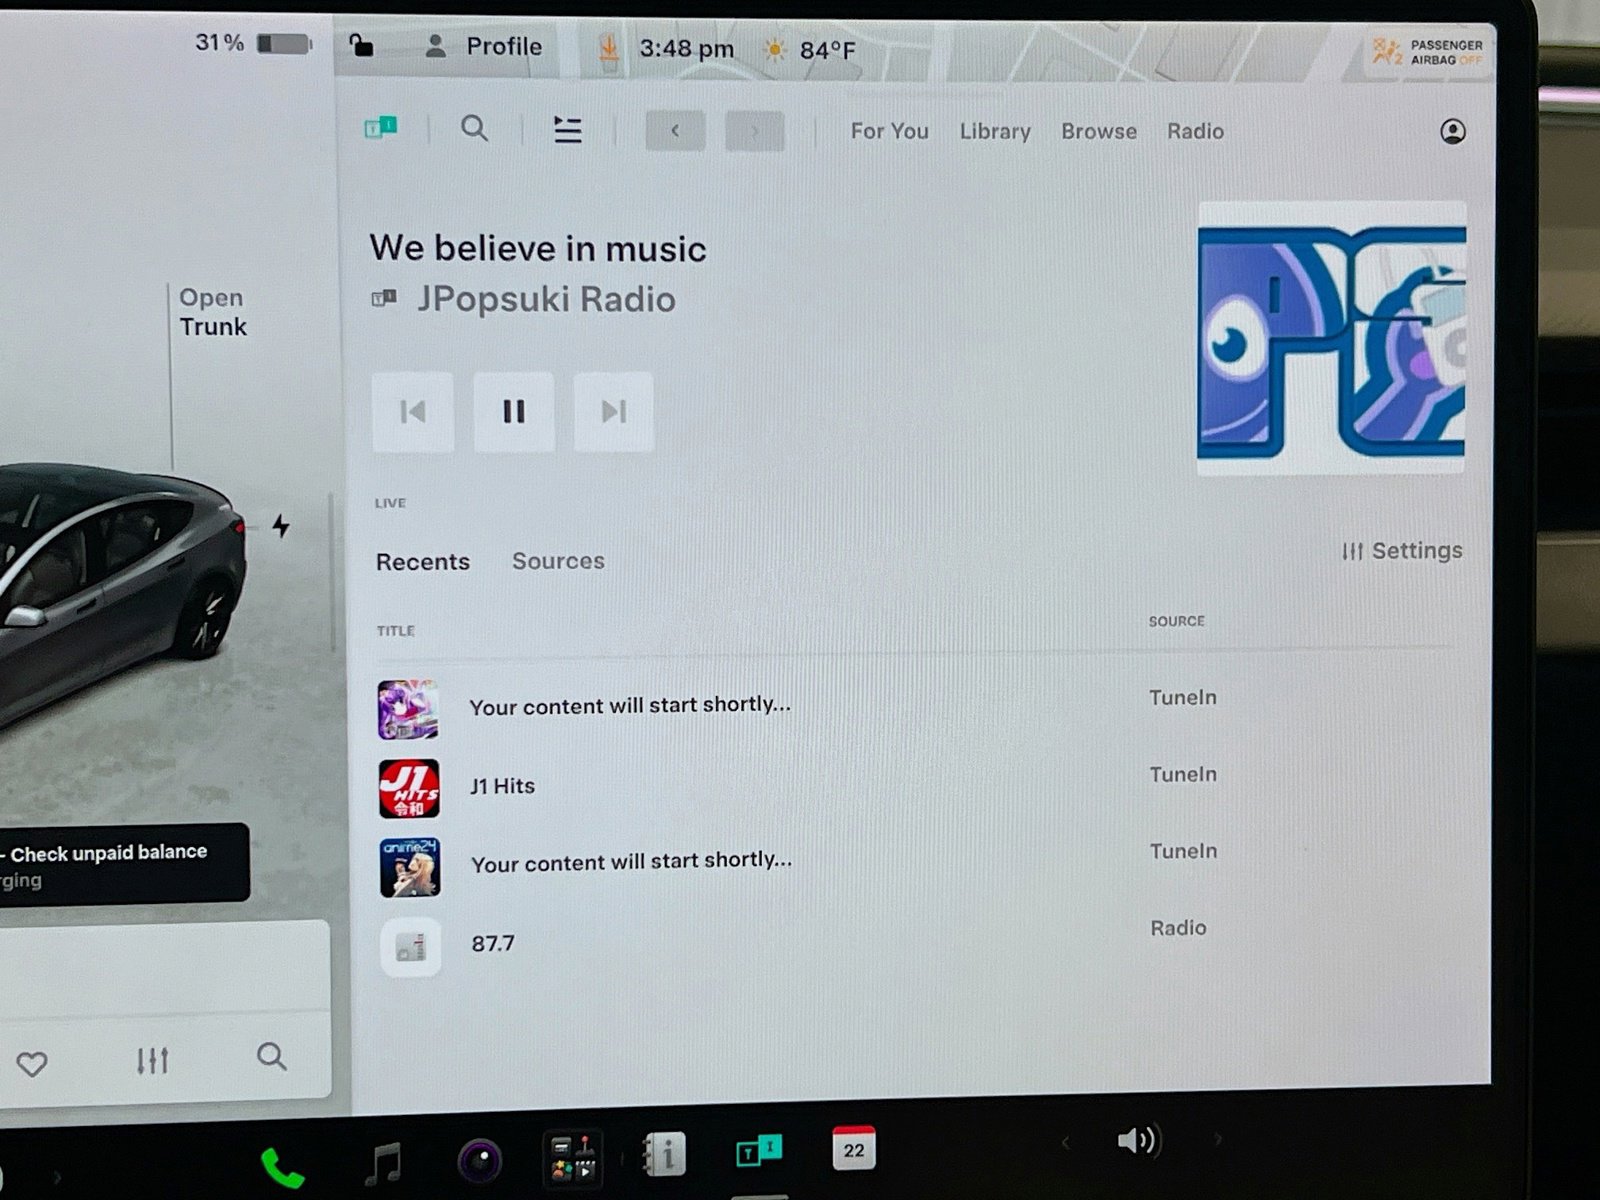The height and width of the screenshot is (1200, 1600).
Task: Go forward with the right chevron button
Action: coord(754,131)
